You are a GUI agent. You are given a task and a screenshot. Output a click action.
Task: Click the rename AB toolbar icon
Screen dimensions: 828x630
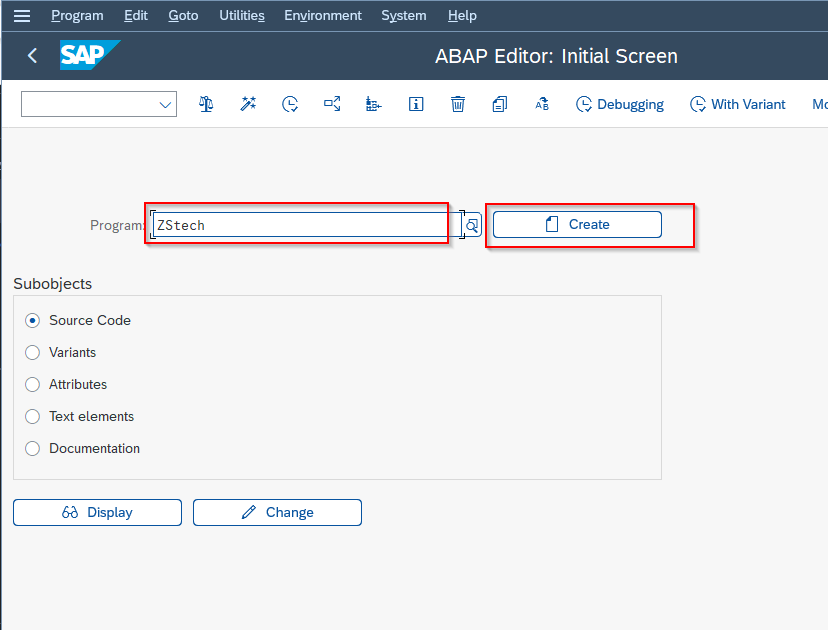pyautogui.click(x=541, y=104)
